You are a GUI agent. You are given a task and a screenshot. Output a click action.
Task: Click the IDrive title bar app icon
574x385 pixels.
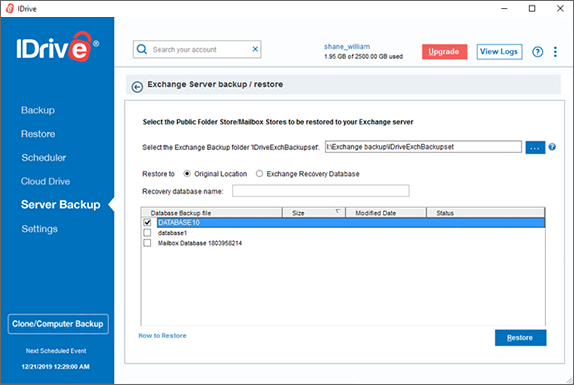coord(10,8)
